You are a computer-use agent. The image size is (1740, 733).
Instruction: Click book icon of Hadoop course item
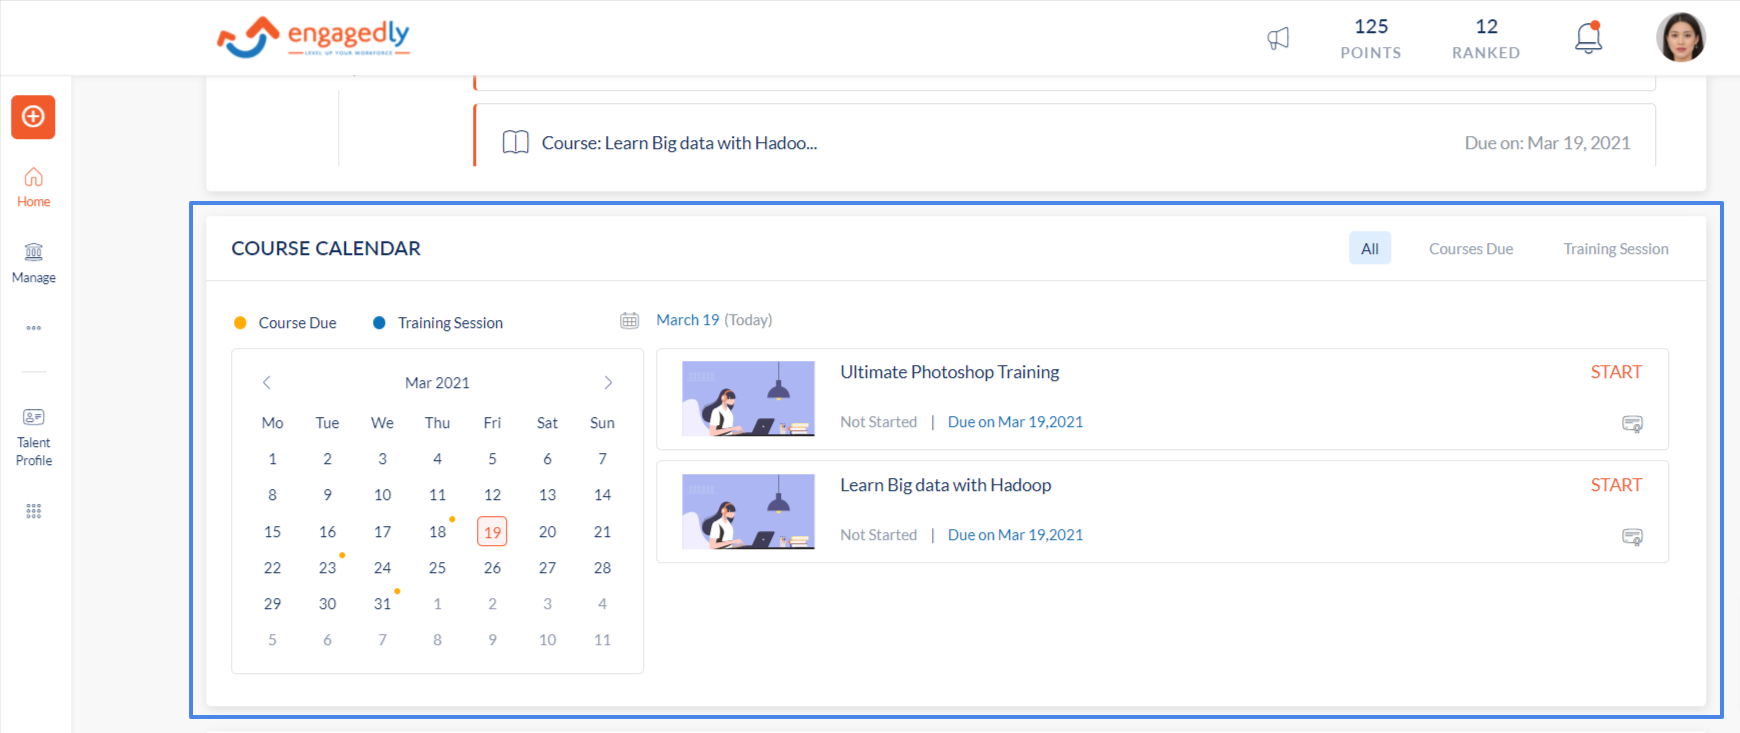tap(515, 142)
